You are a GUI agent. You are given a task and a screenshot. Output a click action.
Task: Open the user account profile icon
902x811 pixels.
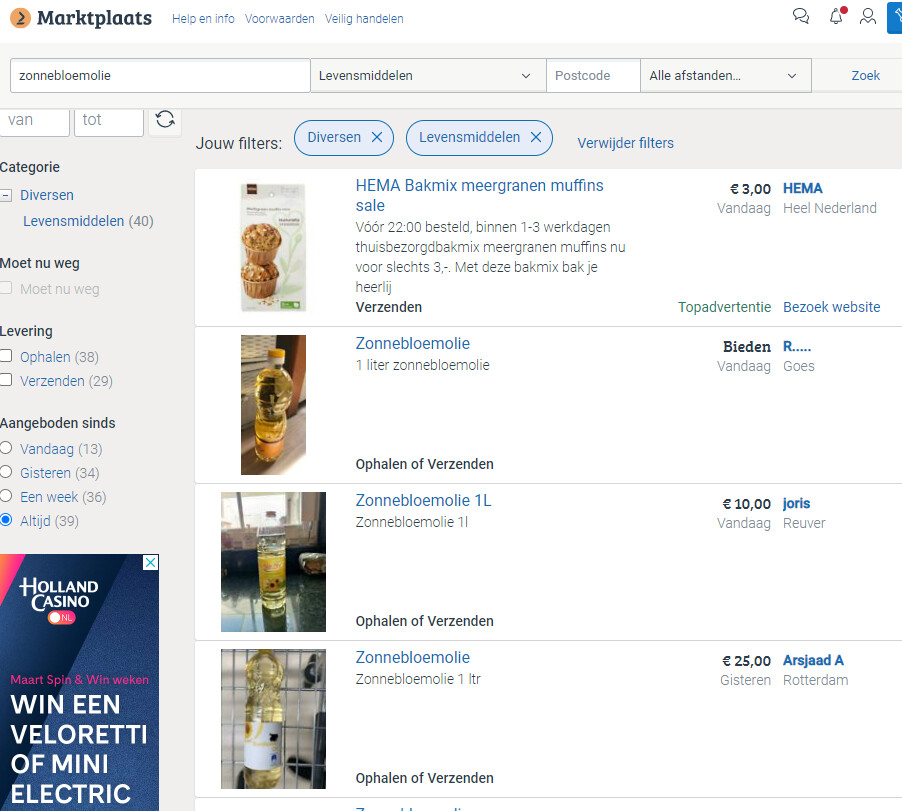point(867,16)
